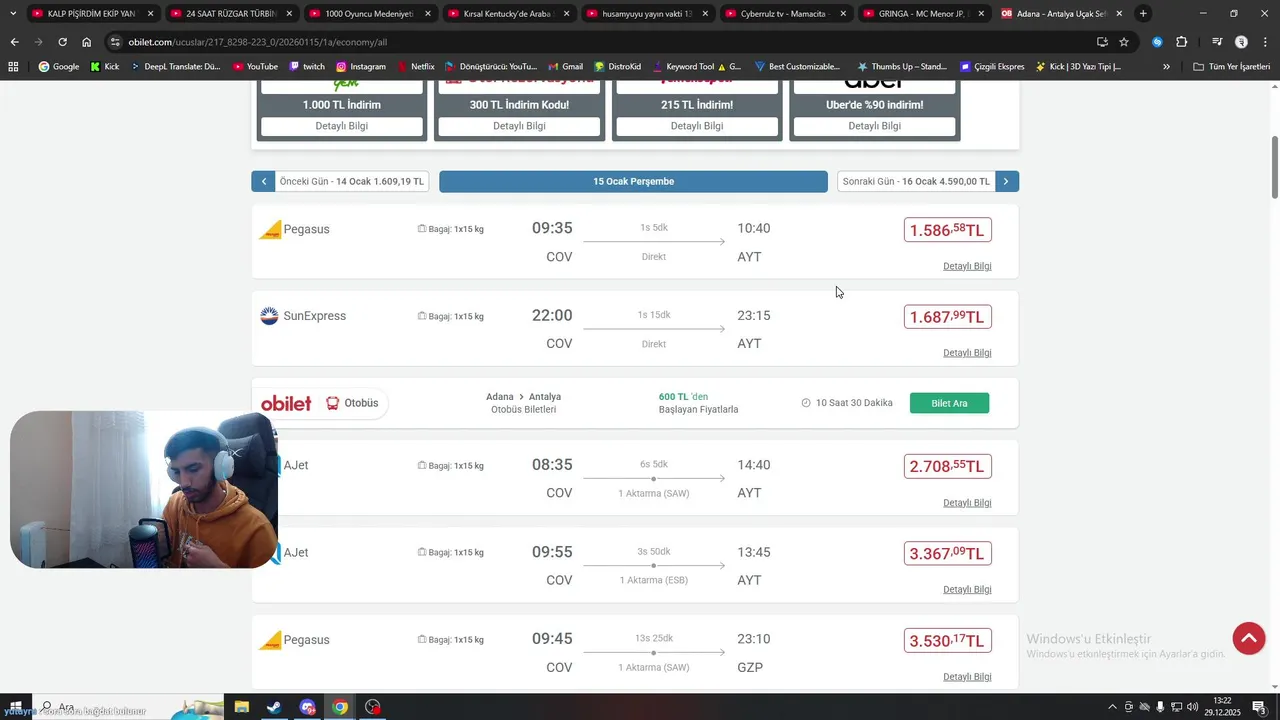Click the red scroll-to-top arrow button

[x=1248, y=639]
